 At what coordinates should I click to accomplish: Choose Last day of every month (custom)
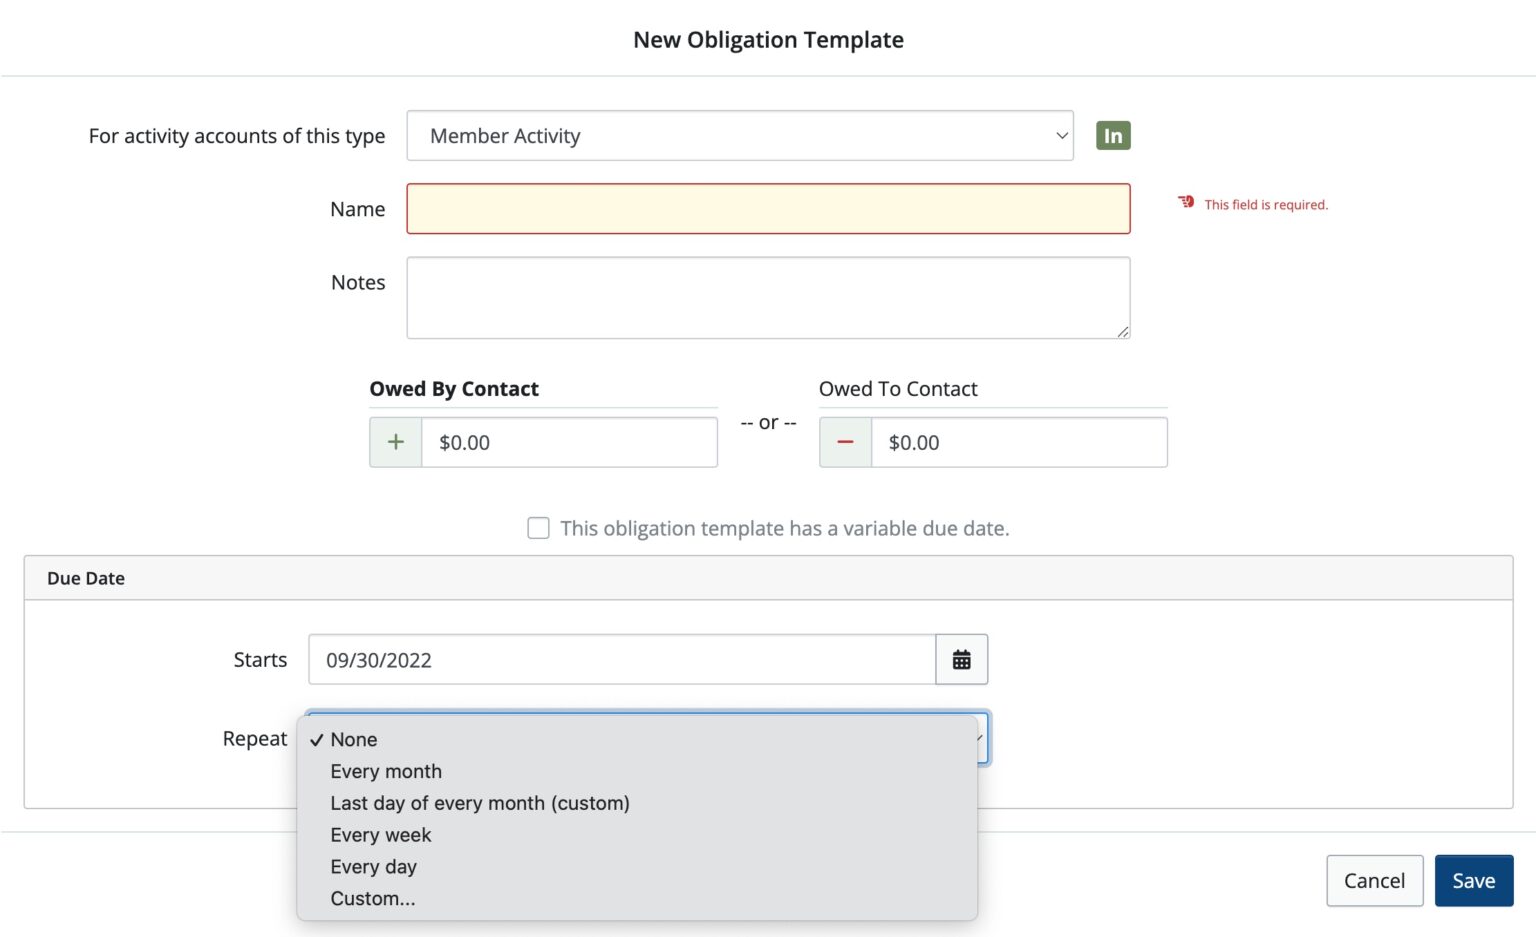(479, 803)
